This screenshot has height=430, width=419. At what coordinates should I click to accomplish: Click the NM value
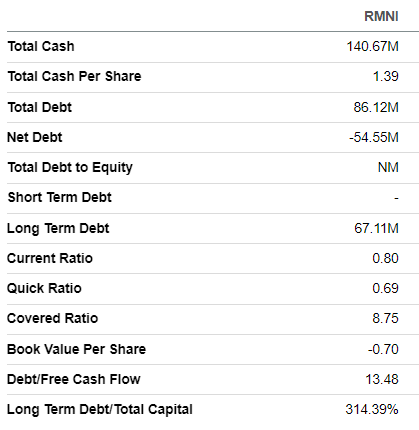pyautogui.click(x=388, y=167)
